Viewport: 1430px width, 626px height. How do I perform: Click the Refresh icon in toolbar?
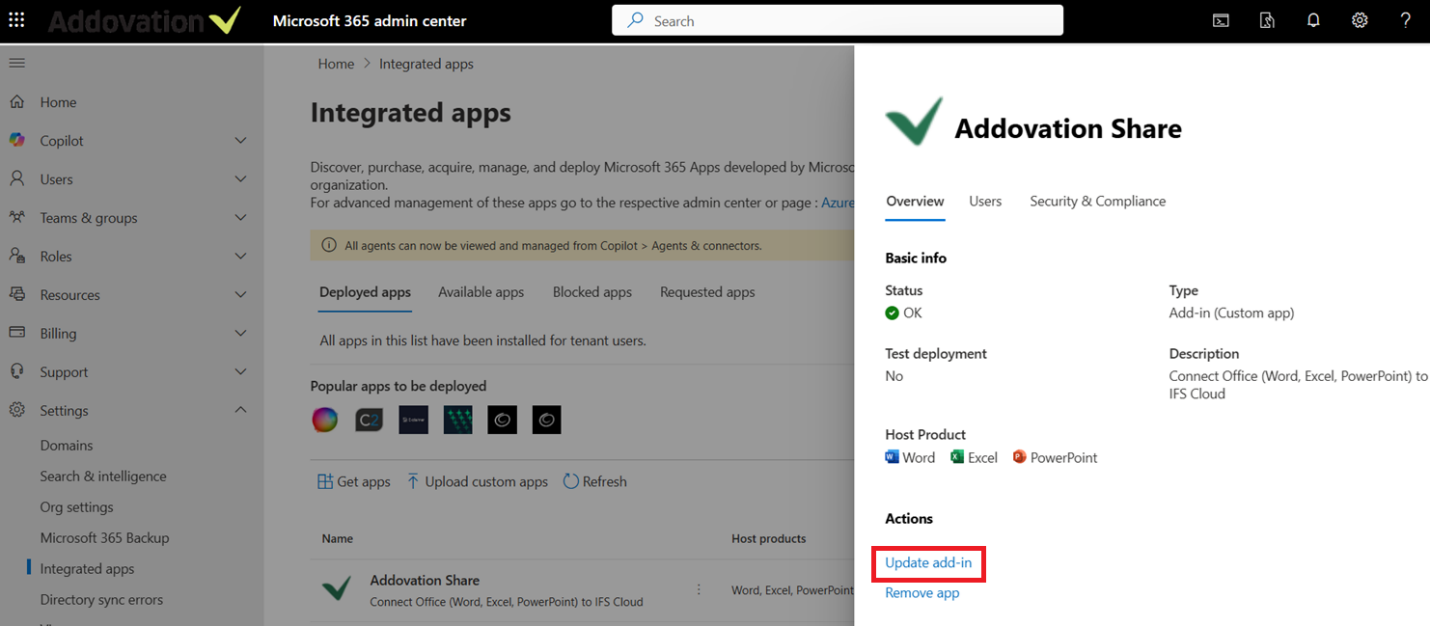(571, 481)
